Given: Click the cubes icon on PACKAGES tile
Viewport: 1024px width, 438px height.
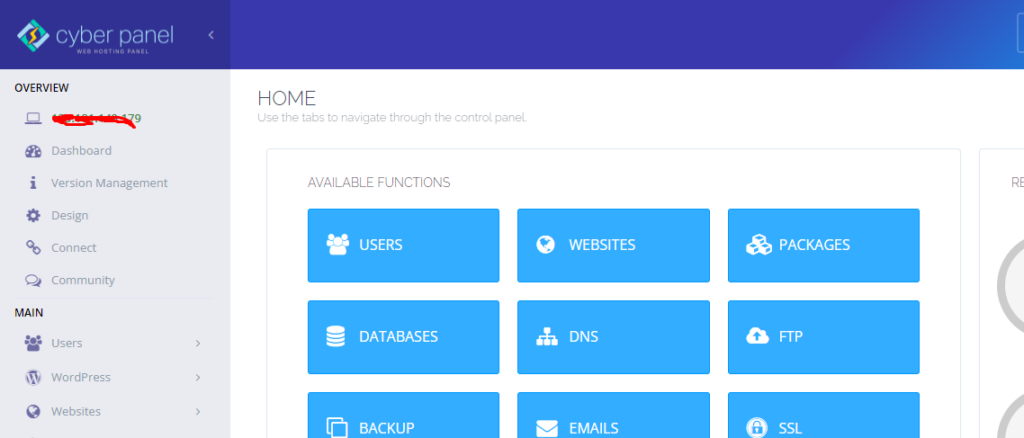Looking at the screenshot, I should pos(757,245).
